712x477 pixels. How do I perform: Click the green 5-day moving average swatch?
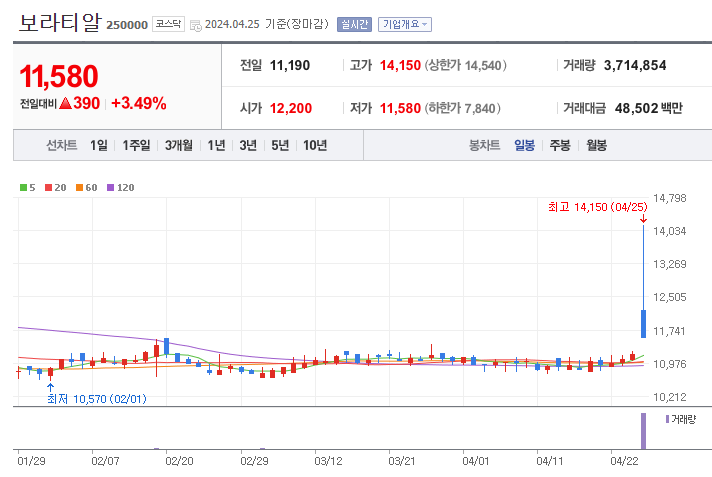[x=23, y=188]
